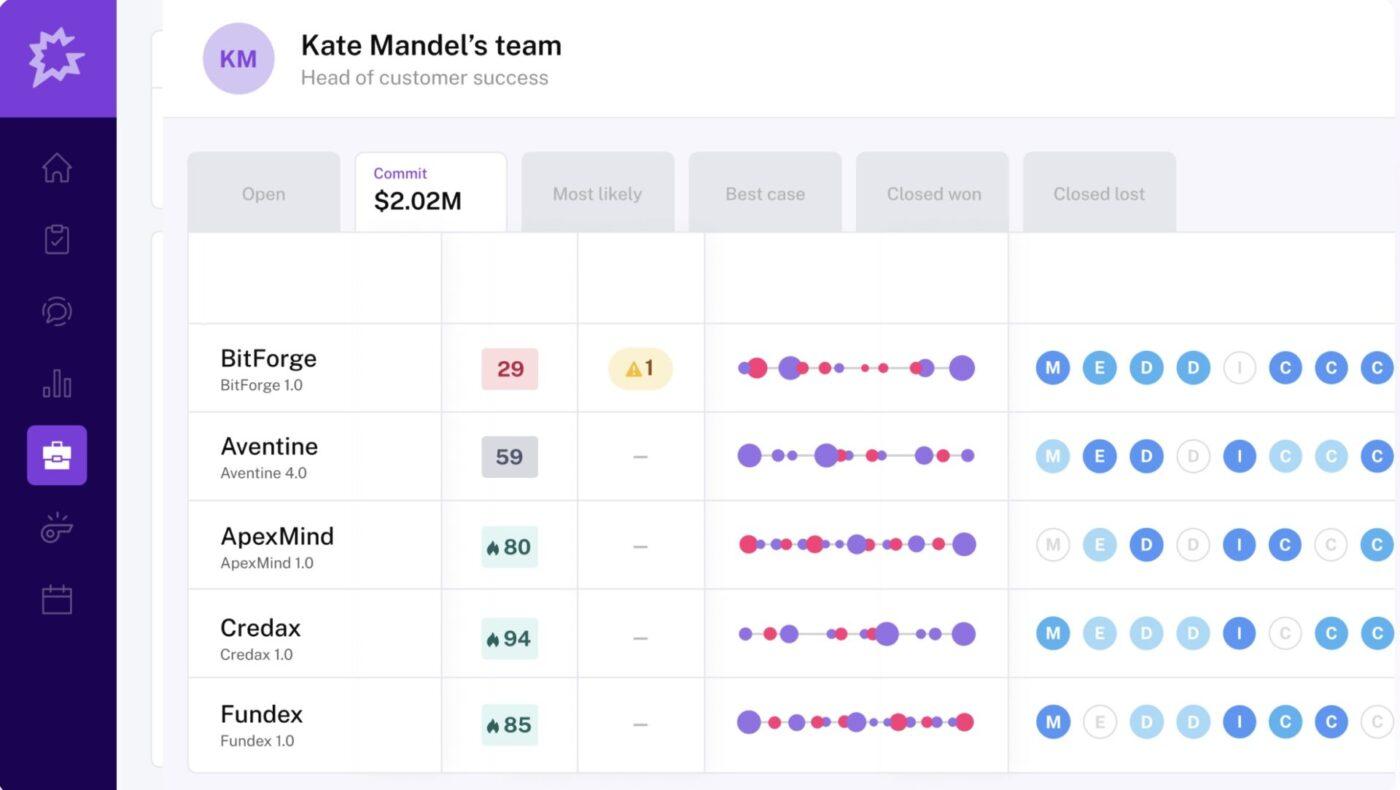Open the whistle coaching sidebar icon
The image size is (1400, 790).
point(57,528)
